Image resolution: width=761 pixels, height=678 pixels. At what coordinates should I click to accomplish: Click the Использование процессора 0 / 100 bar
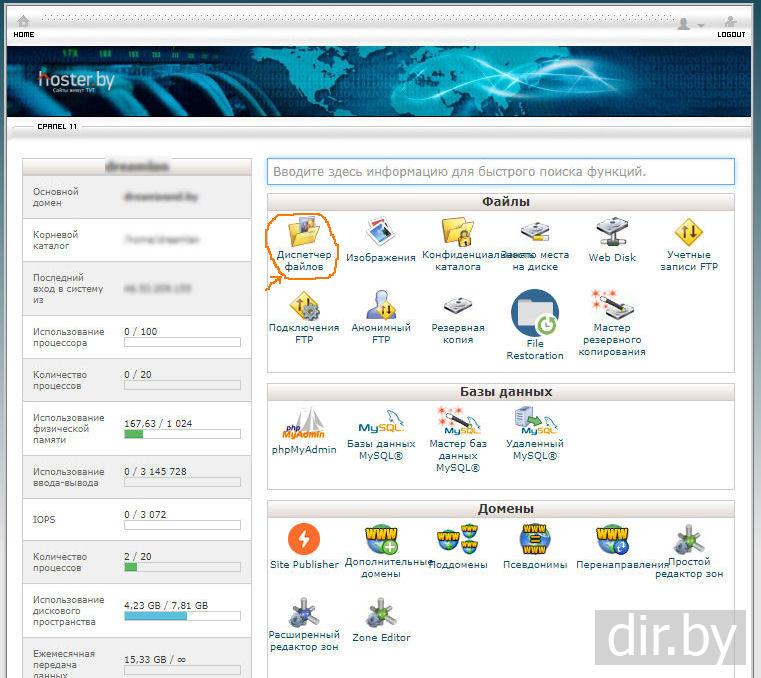coord(182,342)
